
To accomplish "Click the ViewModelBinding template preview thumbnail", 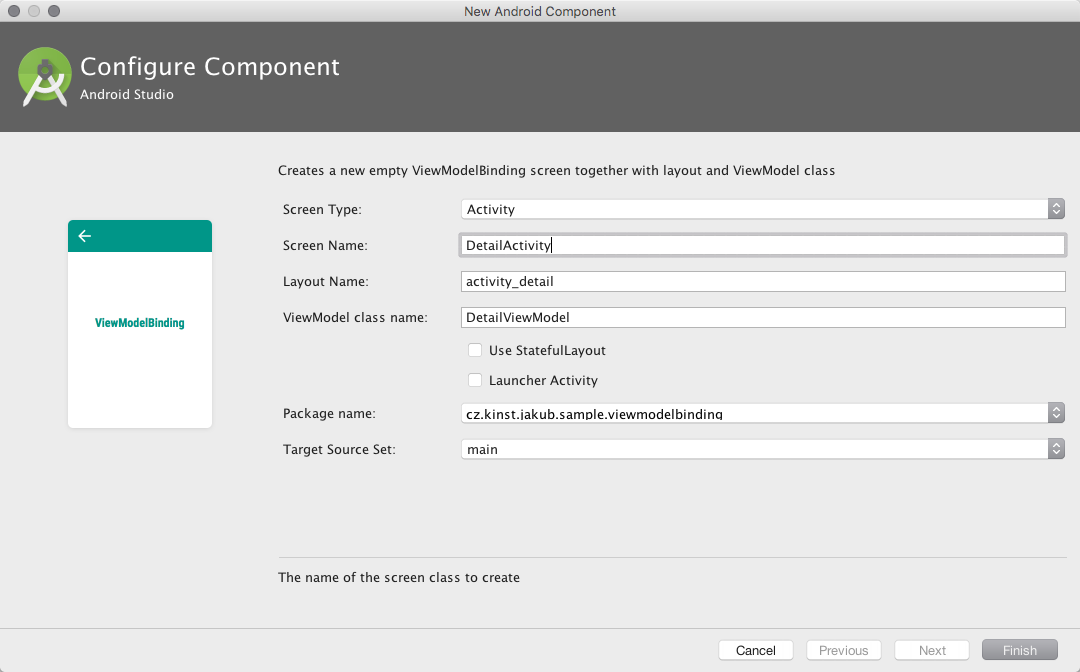I will coord(140,324).
